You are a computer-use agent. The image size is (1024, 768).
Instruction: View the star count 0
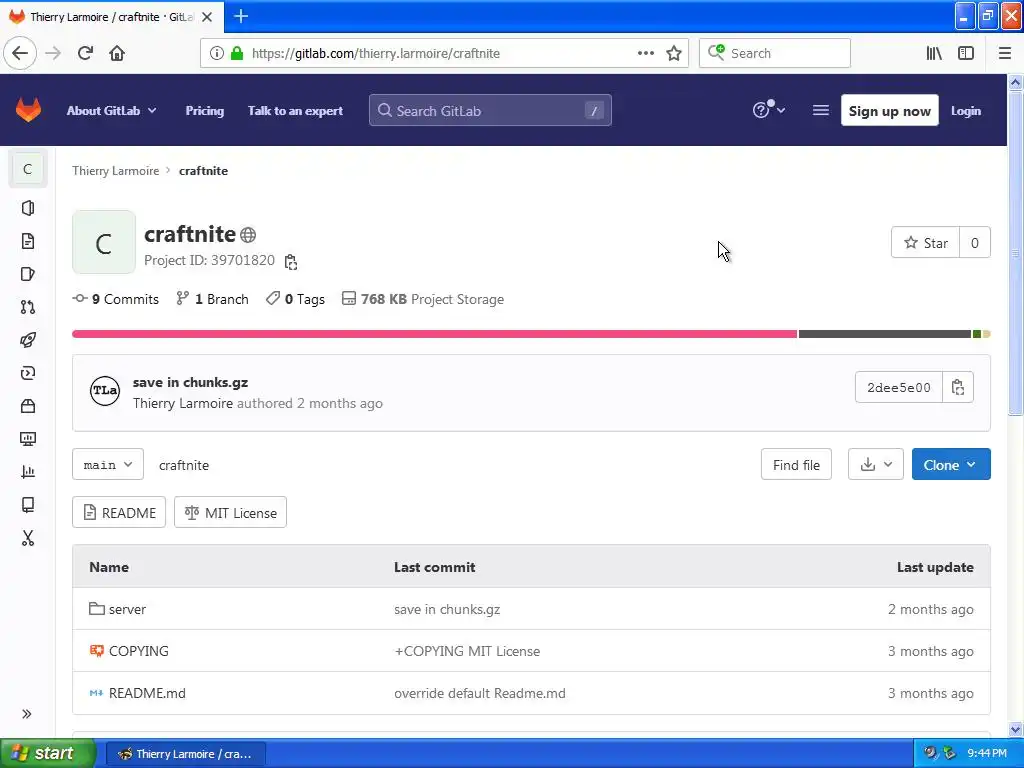(x=974, y=243)
